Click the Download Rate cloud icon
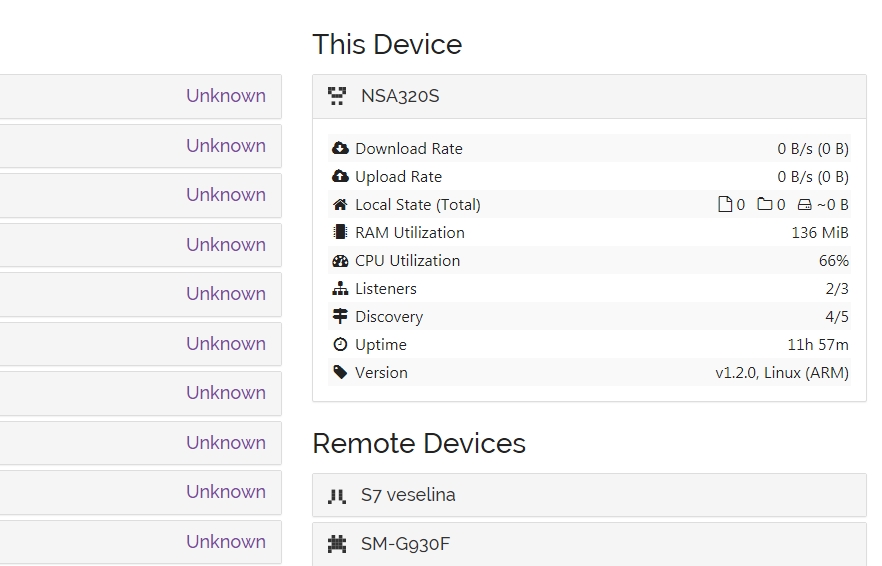 340,148
